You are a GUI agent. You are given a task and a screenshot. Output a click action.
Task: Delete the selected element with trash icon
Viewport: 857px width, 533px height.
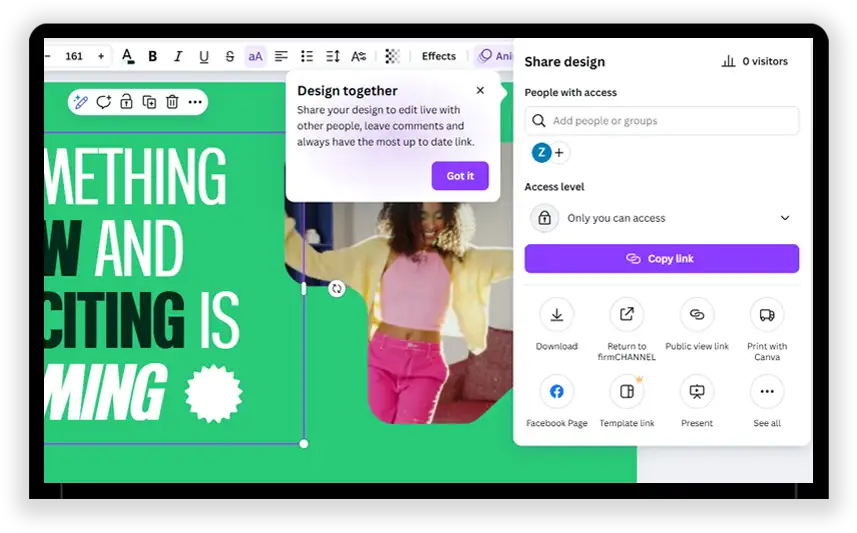(172, 102)
